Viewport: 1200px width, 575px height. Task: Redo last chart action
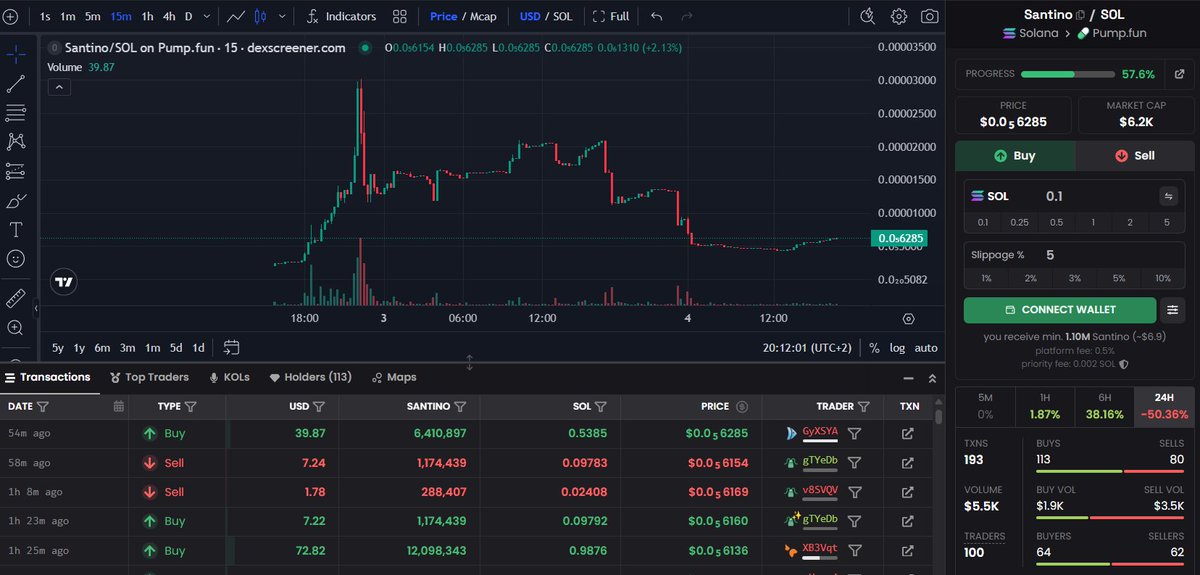point(687,16)
